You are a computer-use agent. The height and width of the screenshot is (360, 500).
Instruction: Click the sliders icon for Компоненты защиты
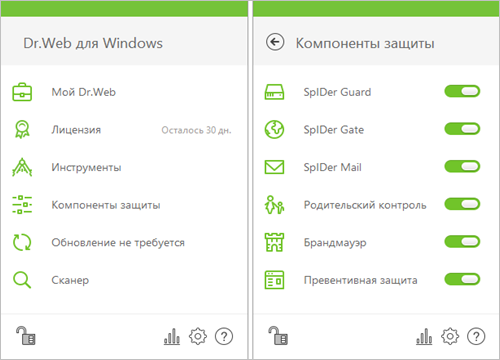point(22,205)
